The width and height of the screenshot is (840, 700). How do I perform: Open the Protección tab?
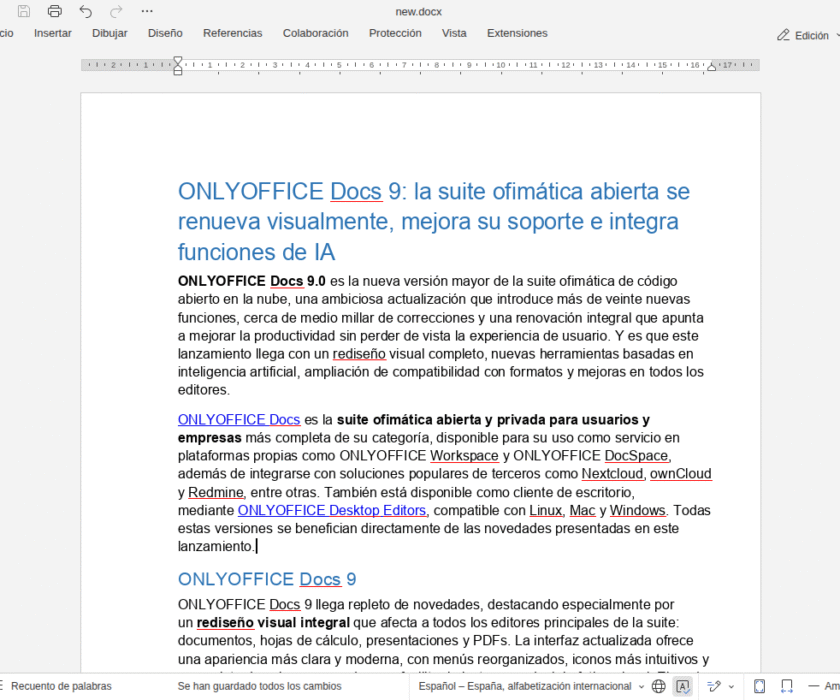[395, 33]
